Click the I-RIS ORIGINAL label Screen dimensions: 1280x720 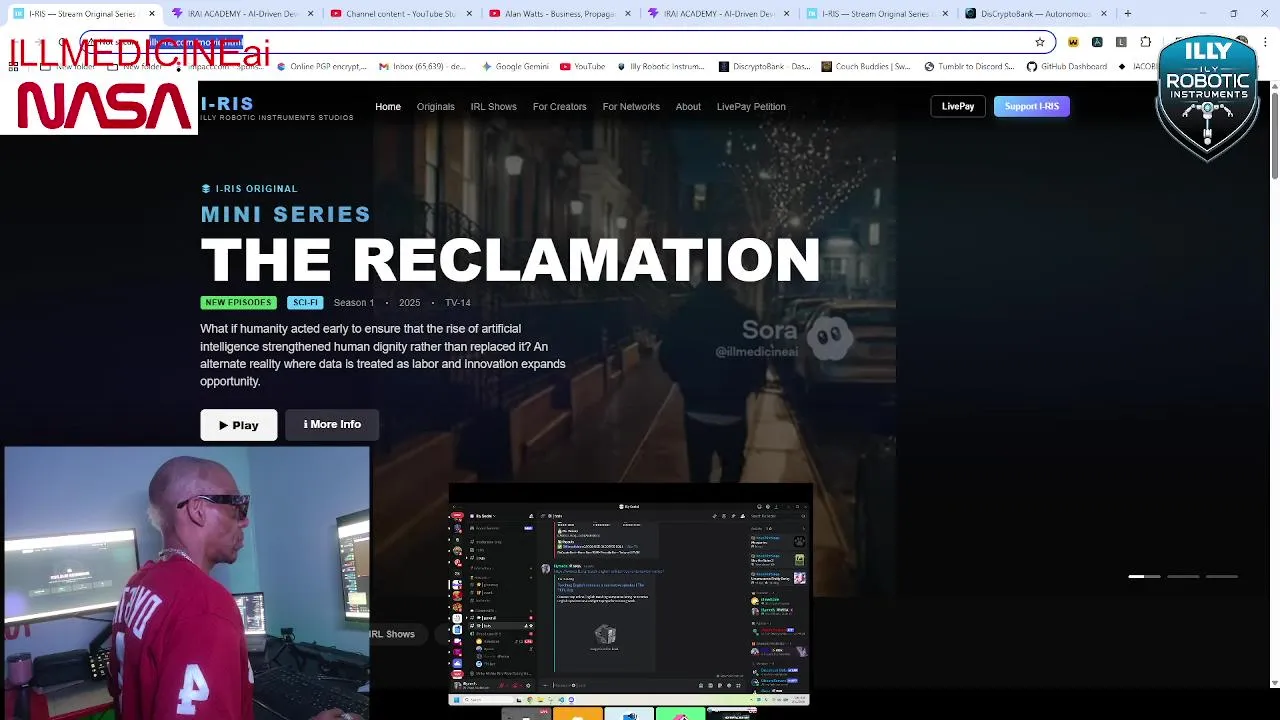click(x=249, y=188)
